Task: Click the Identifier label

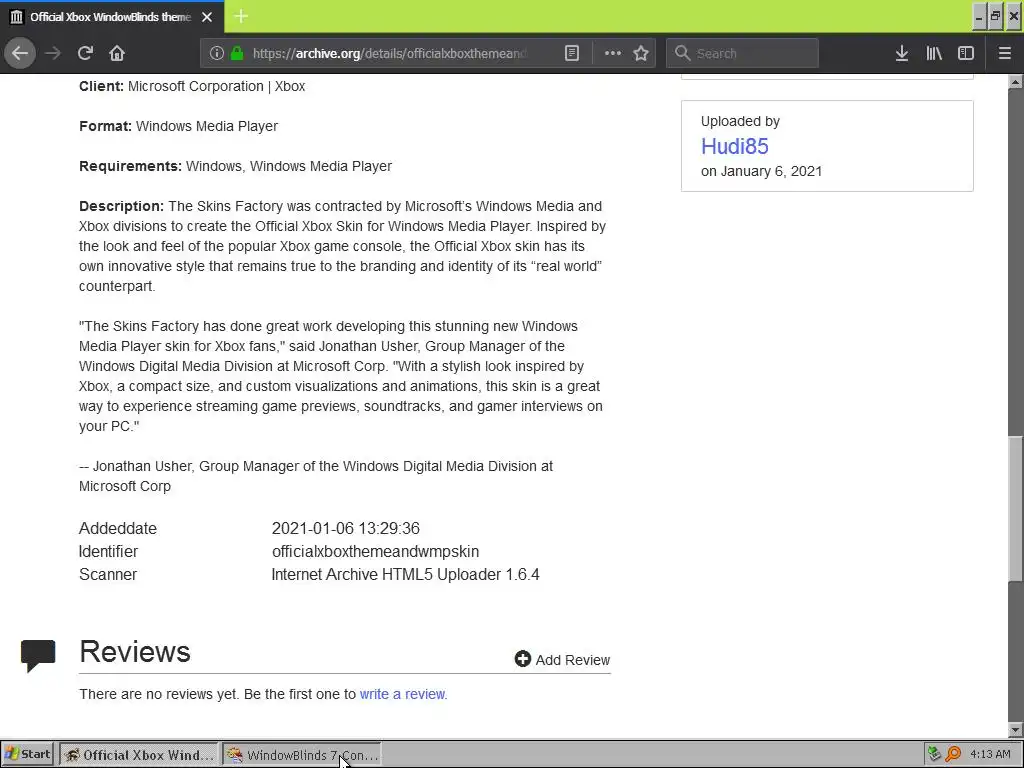Action: (108, 551)
